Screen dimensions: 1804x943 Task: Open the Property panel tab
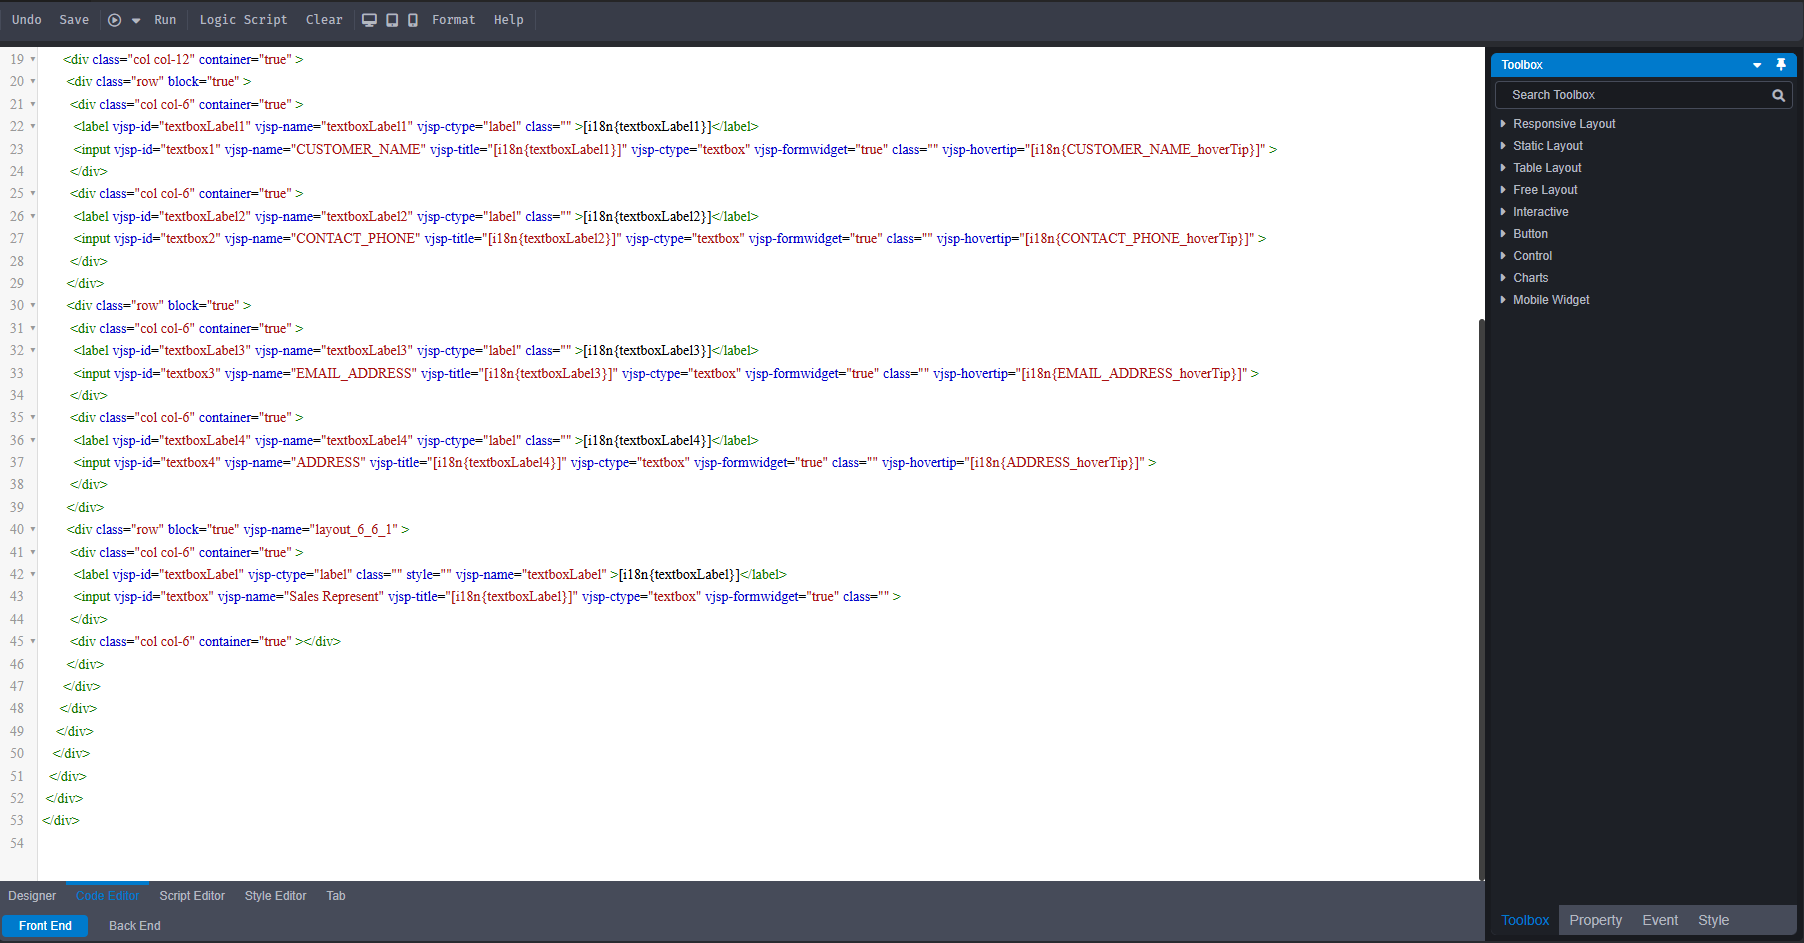[x=1595, y=920]
